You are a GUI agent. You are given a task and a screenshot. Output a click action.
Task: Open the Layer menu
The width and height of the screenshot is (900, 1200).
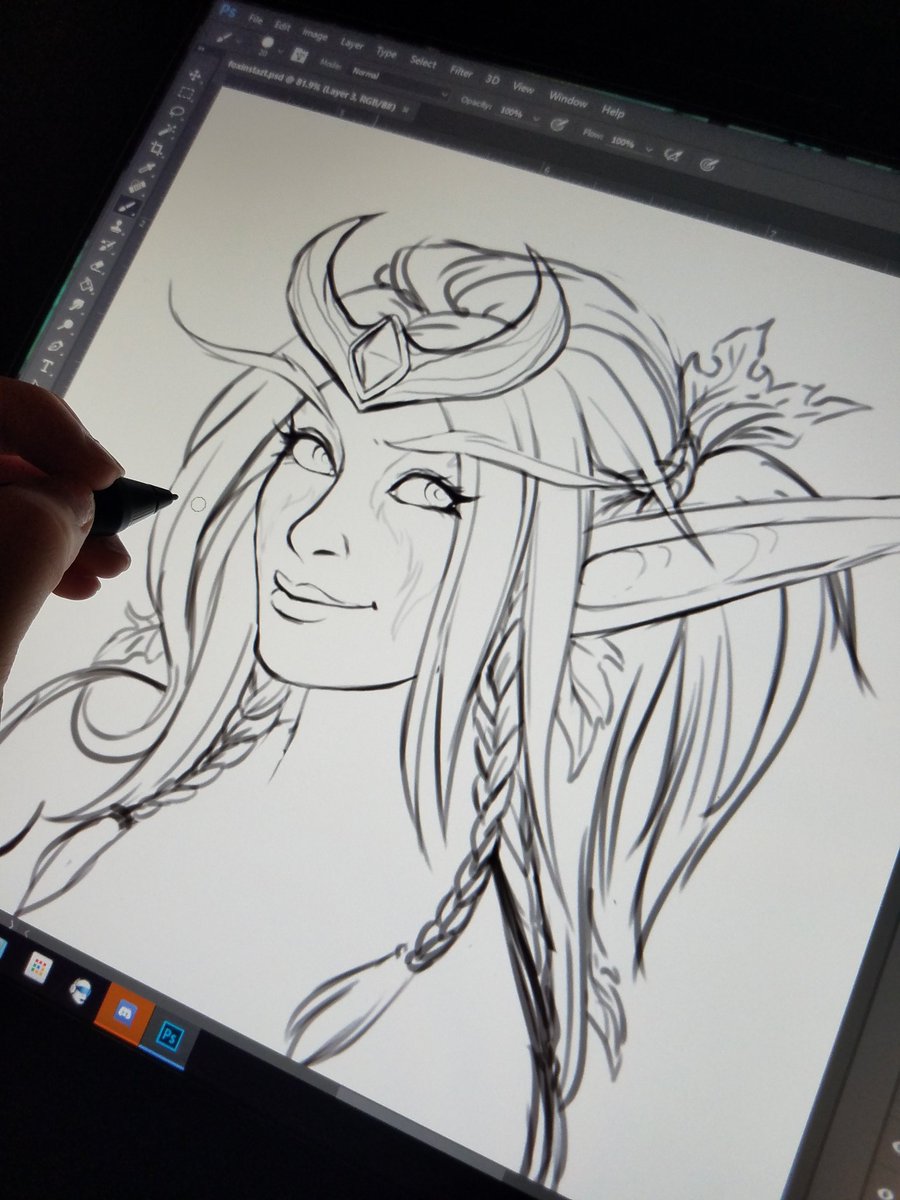pos(352,44)
